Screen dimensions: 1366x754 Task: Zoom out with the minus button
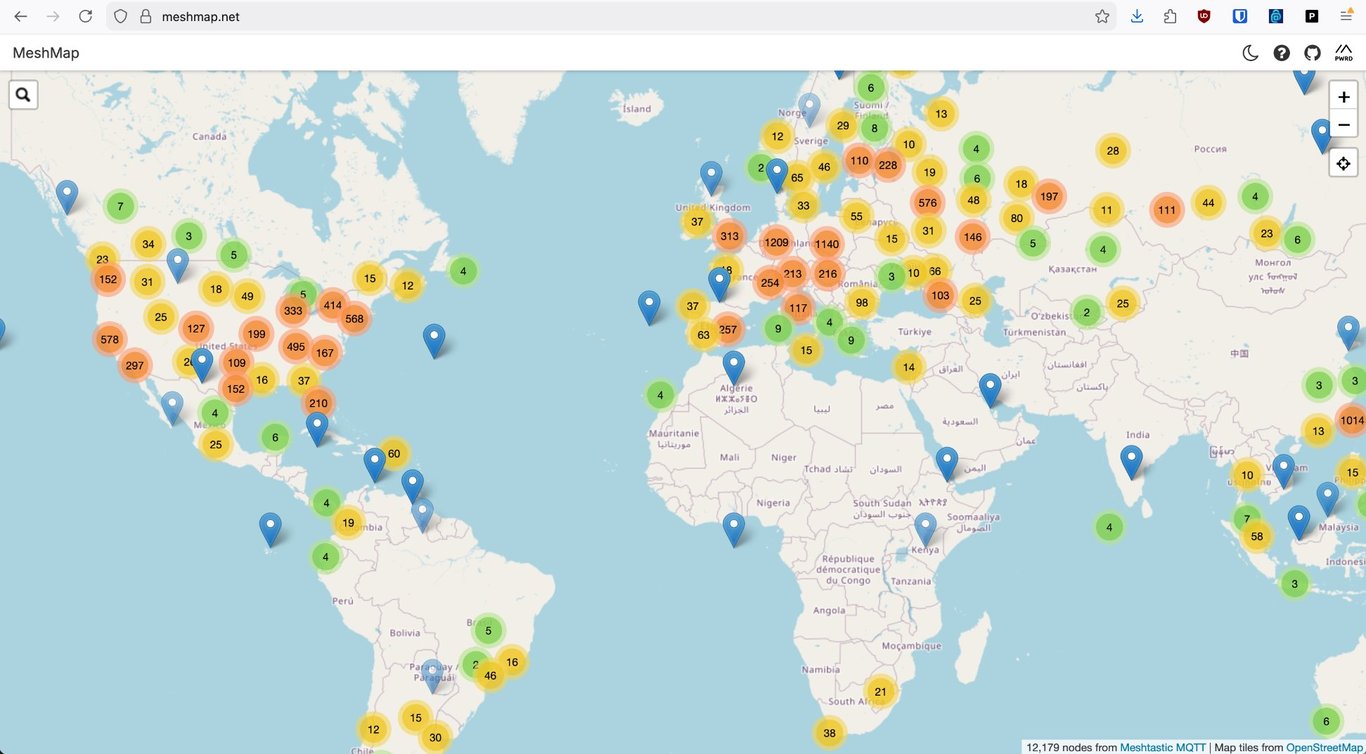click(1343, 124)
